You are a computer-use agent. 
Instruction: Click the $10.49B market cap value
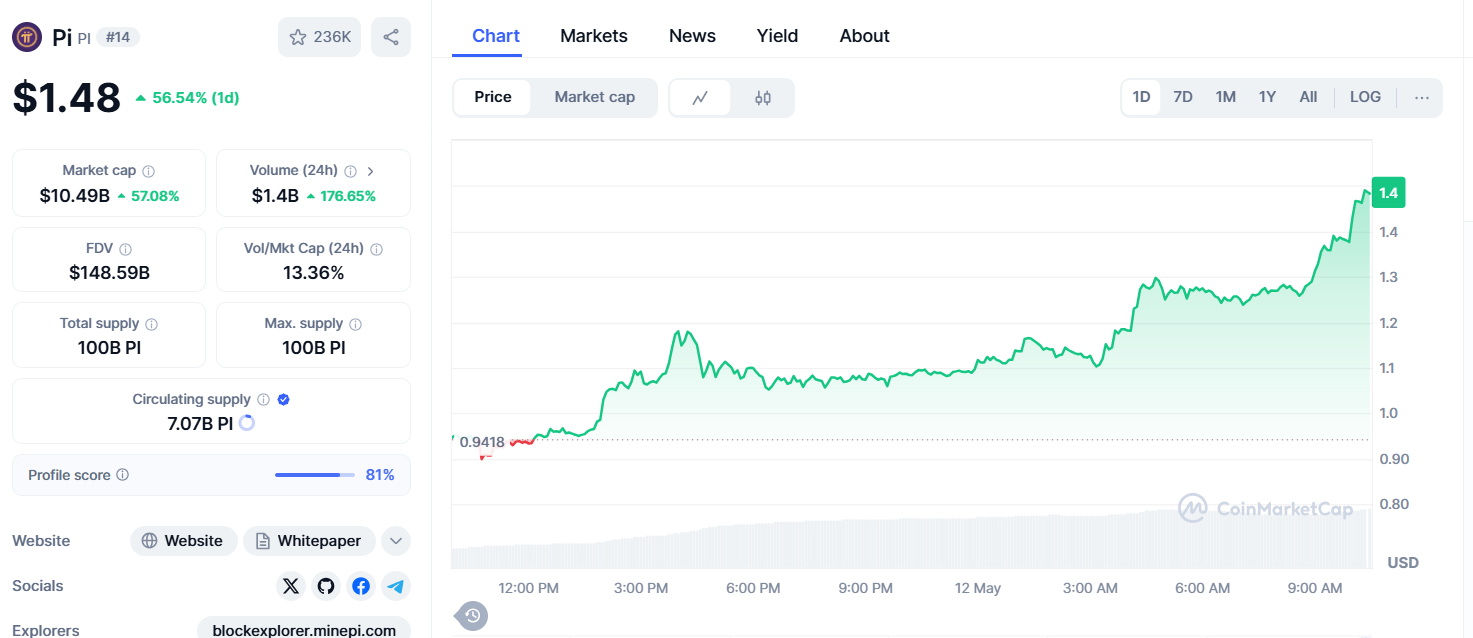(75, 196)
